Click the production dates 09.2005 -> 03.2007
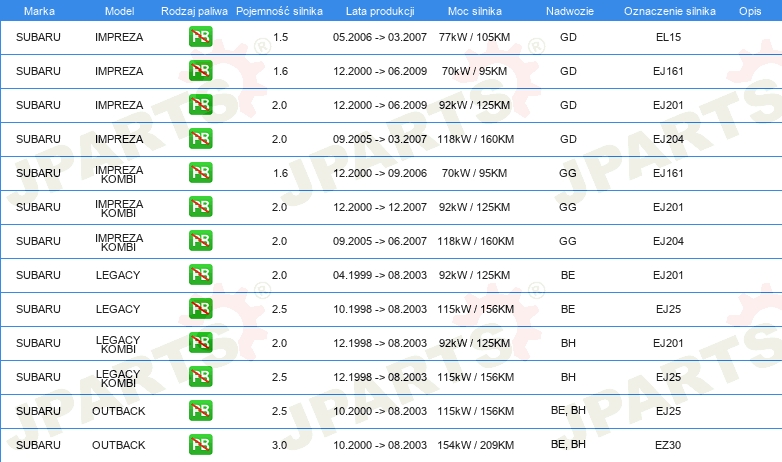This screenshot has height=462, width=782. pos(380,139)
